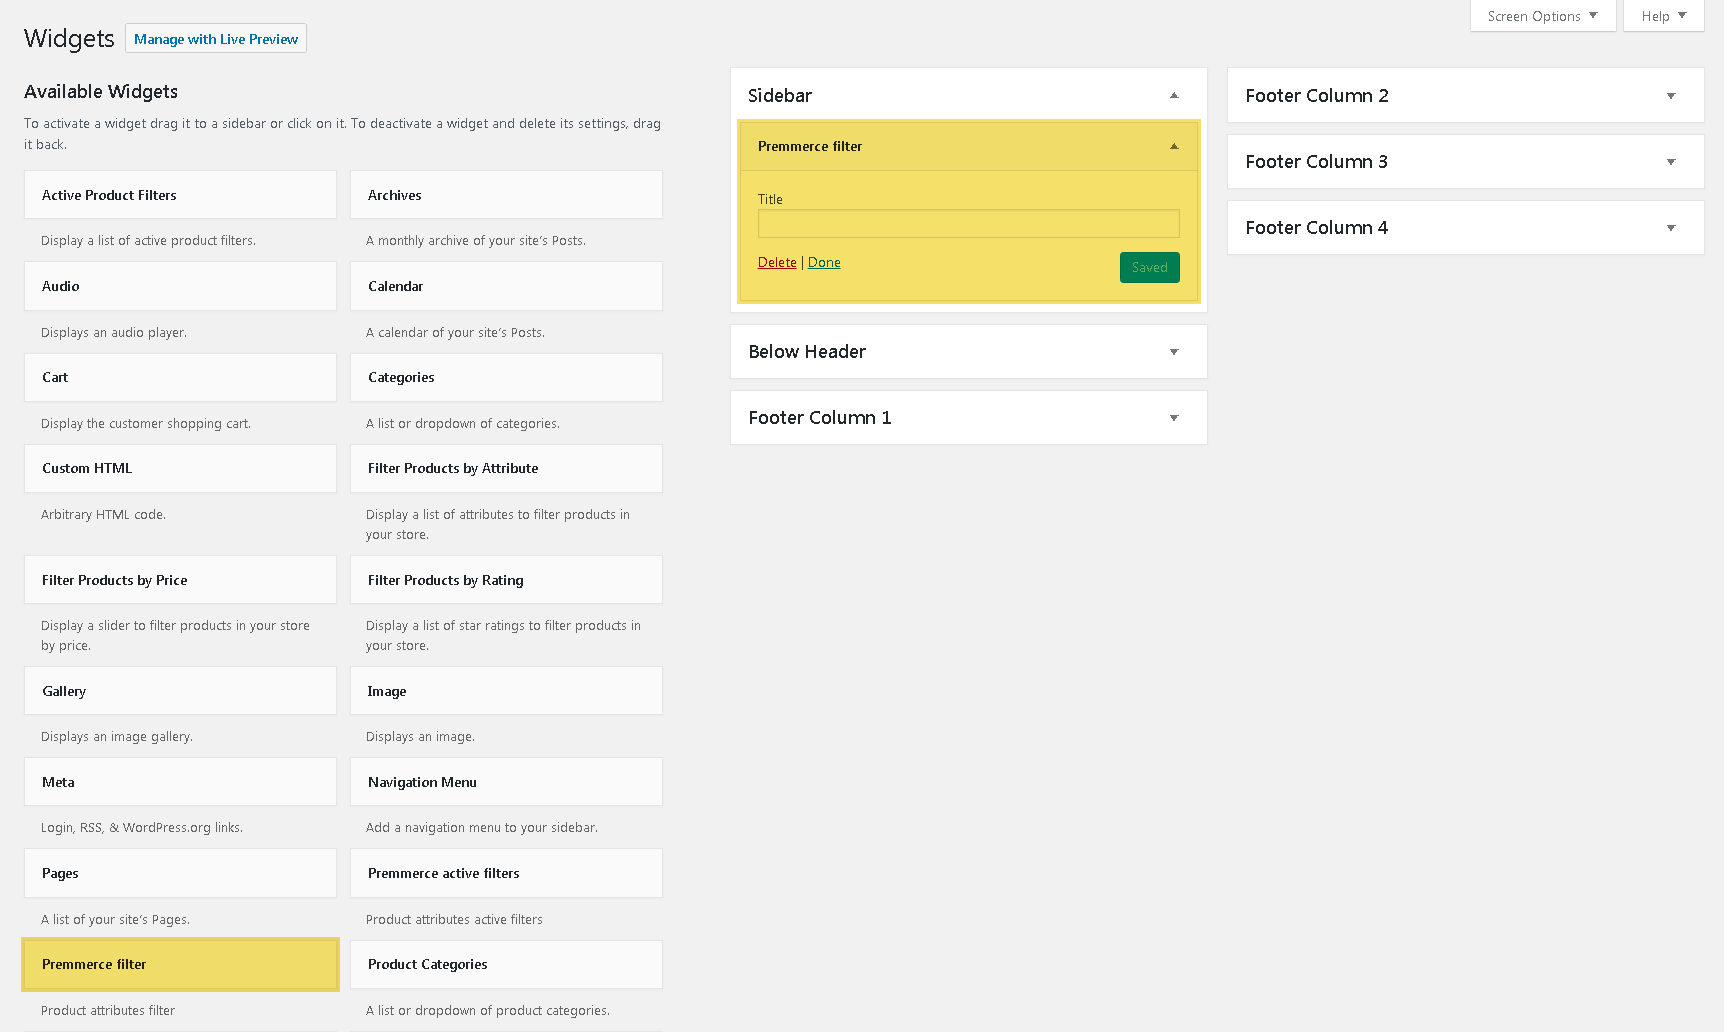Collapse the Premmerce filter widget in Sidebar
This screenshot has height=1032, width=1724.
tap(1174, 146)
